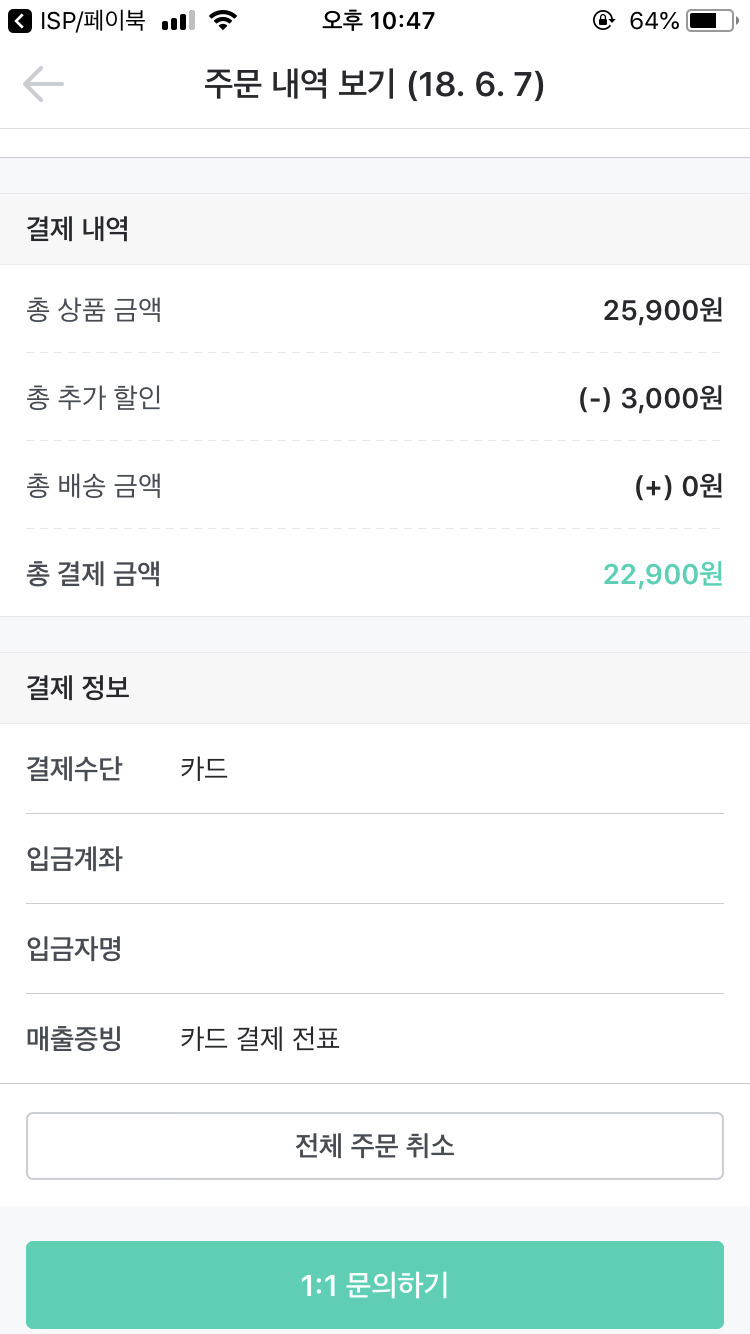Return to ISP/페이북 app via status bar
This screenshot has height=1334, width=750.
(x=76, y=20)
